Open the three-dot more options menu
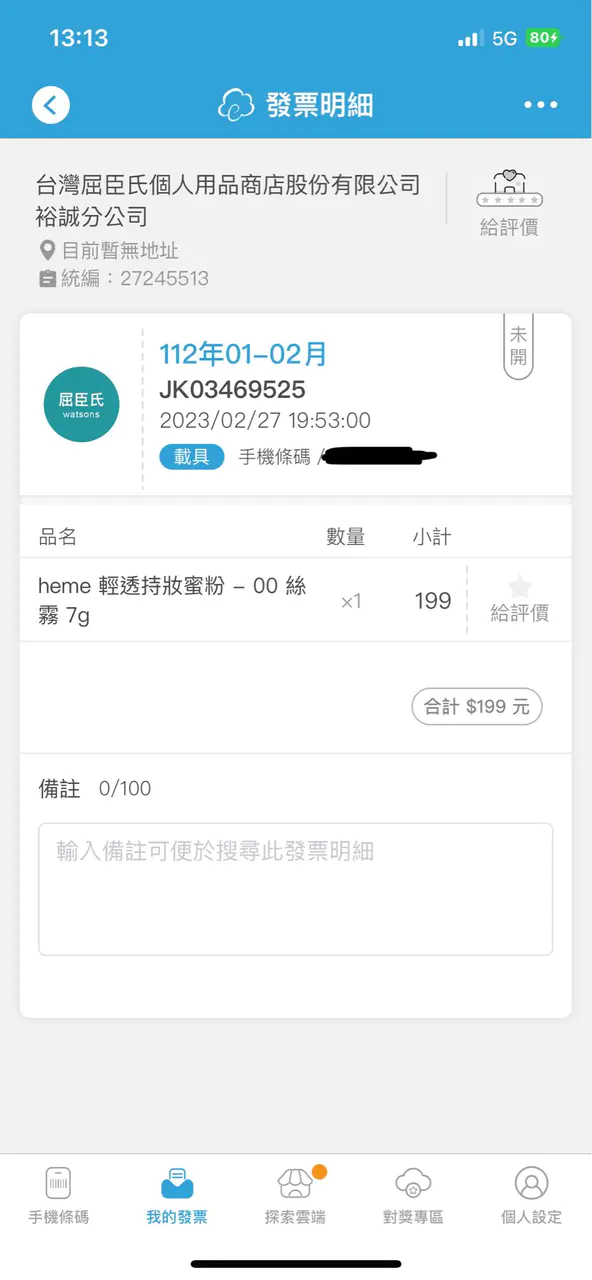 pos(541,105)
